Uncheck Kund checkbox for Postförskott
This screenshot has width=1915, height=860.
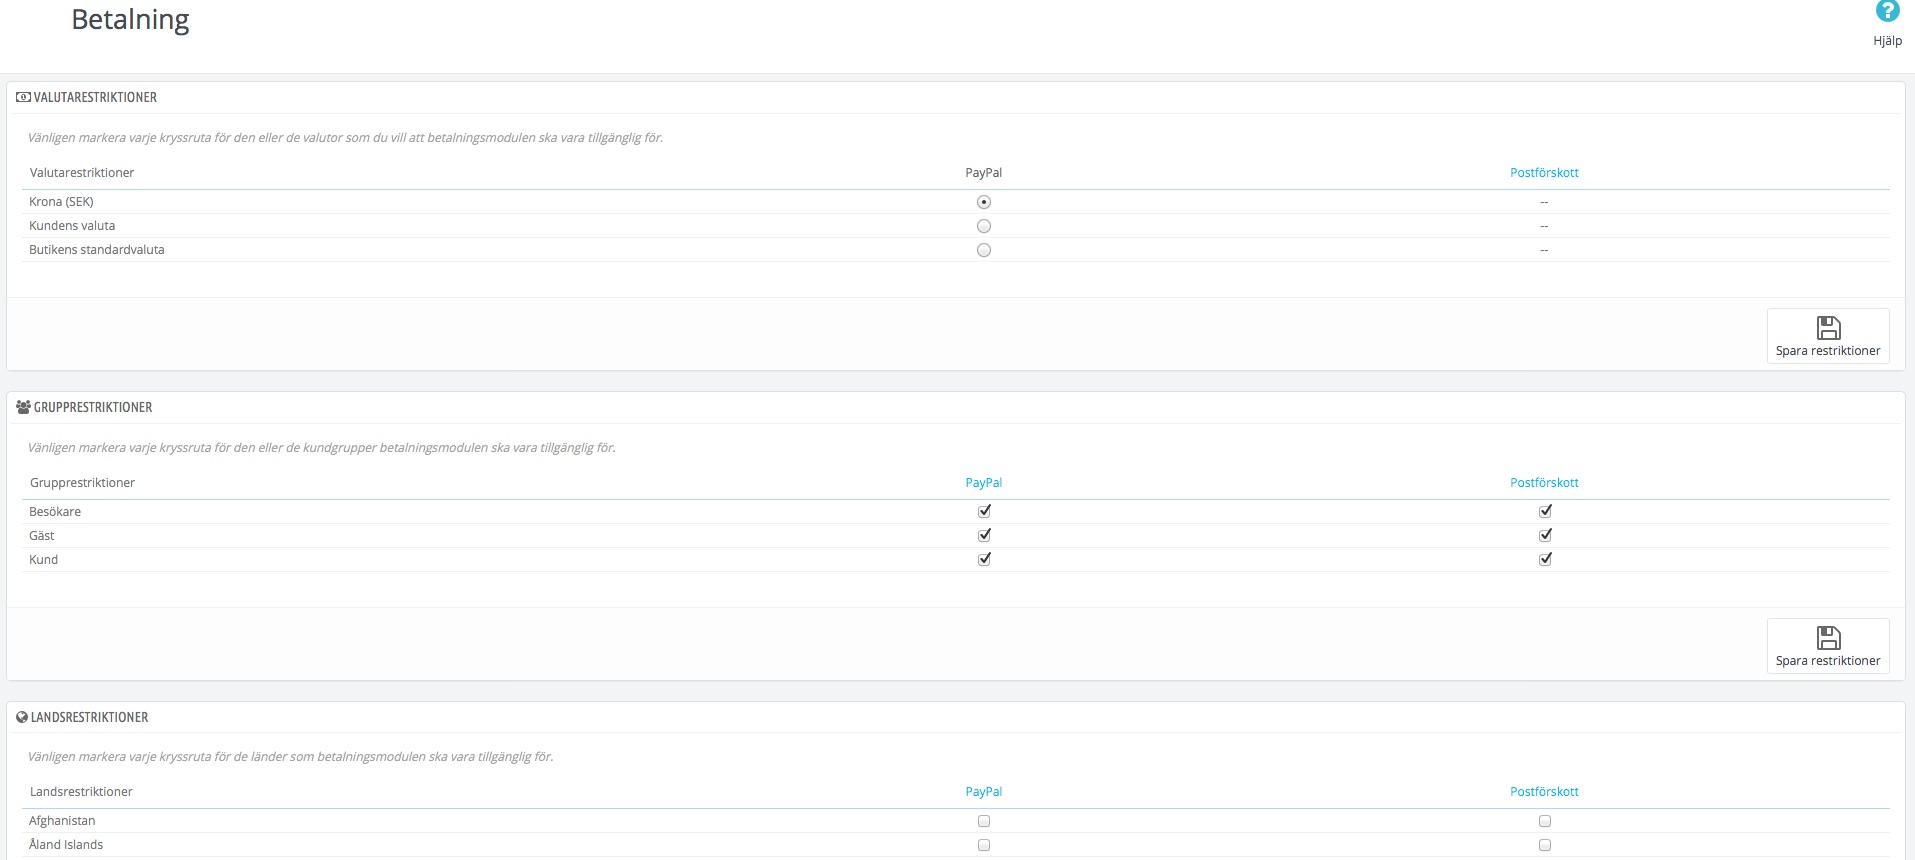tap(1545, 559)
